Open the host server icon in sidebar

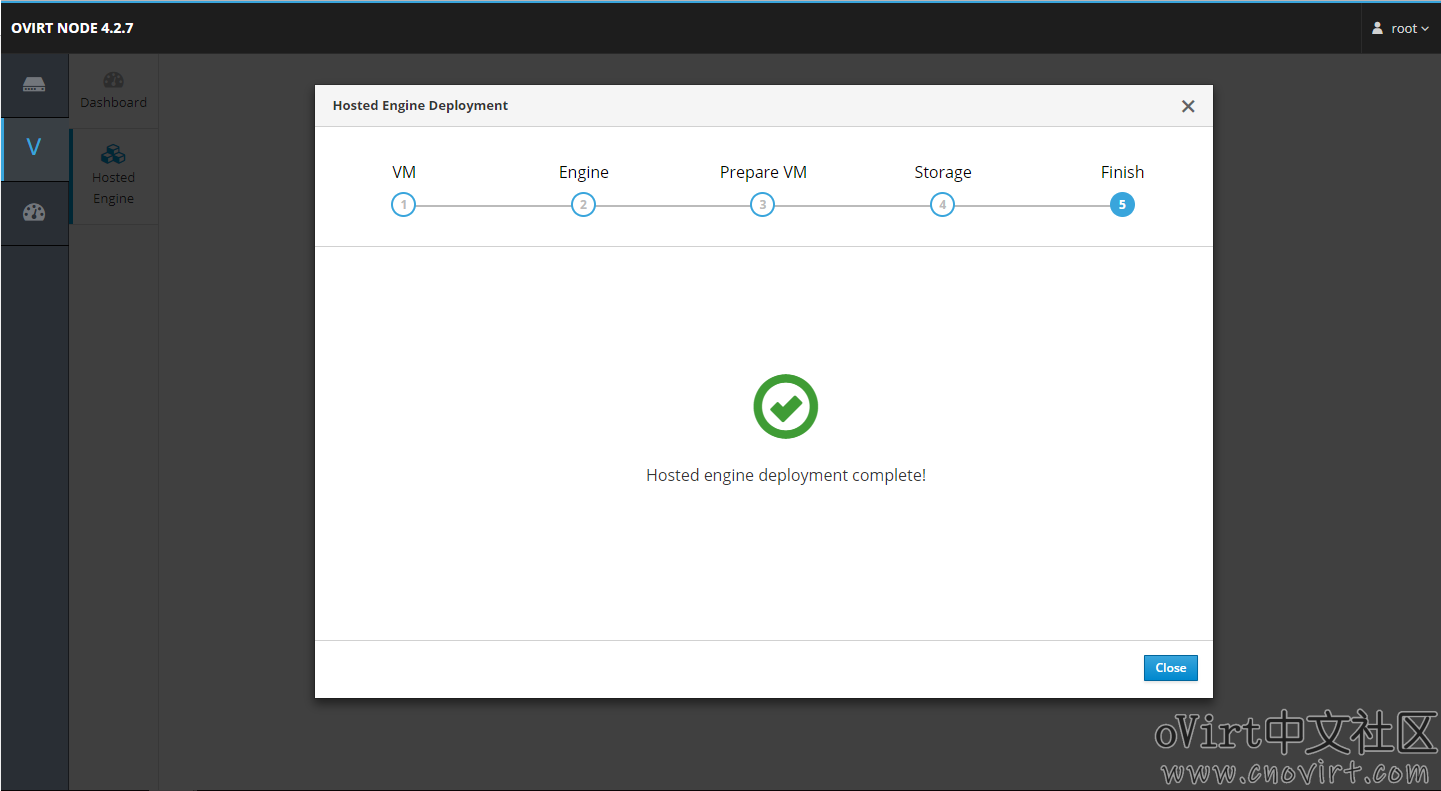[x=34, y=85]
